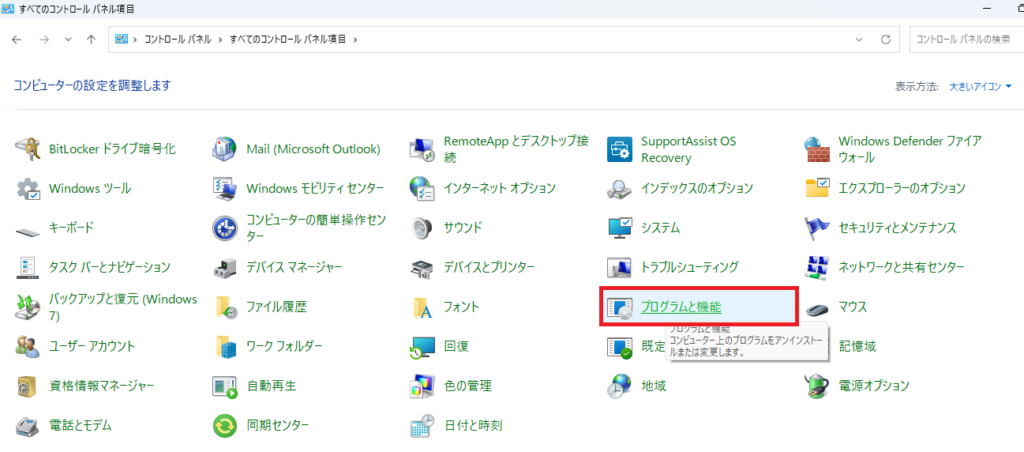Viewport: 1024px width, 452px height.
Task: Open the コンピューターの簡単操作センター icon
Action: pos(225,228)
